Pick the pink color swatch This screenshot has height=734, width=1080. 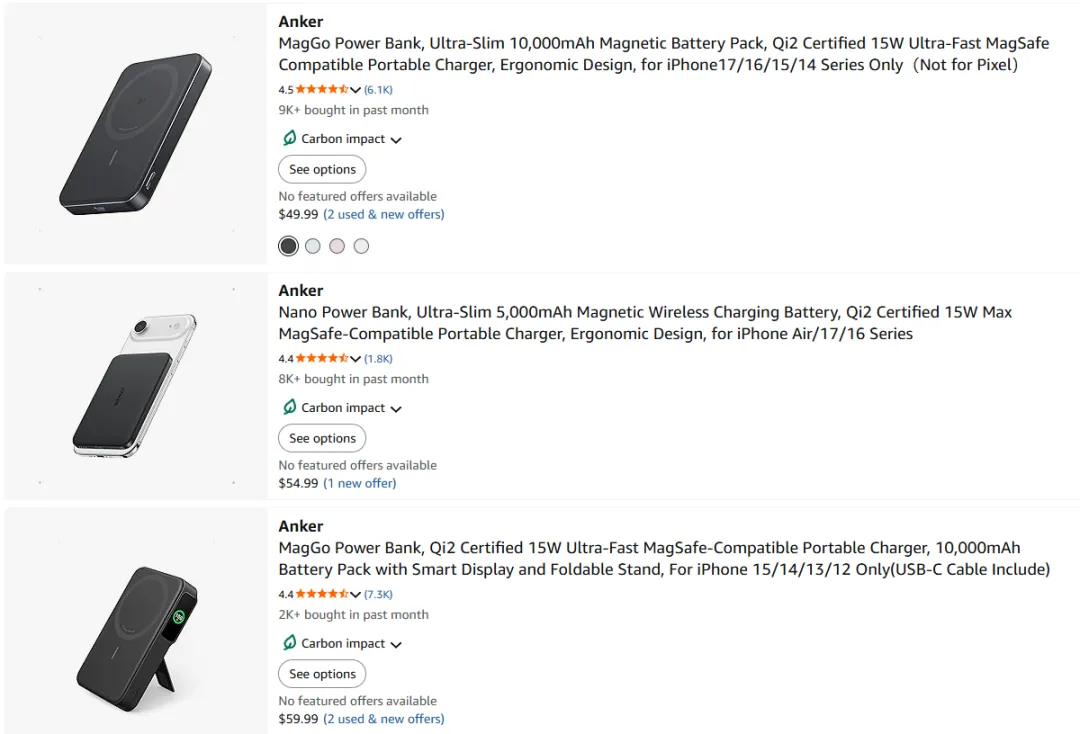point(337,246)
